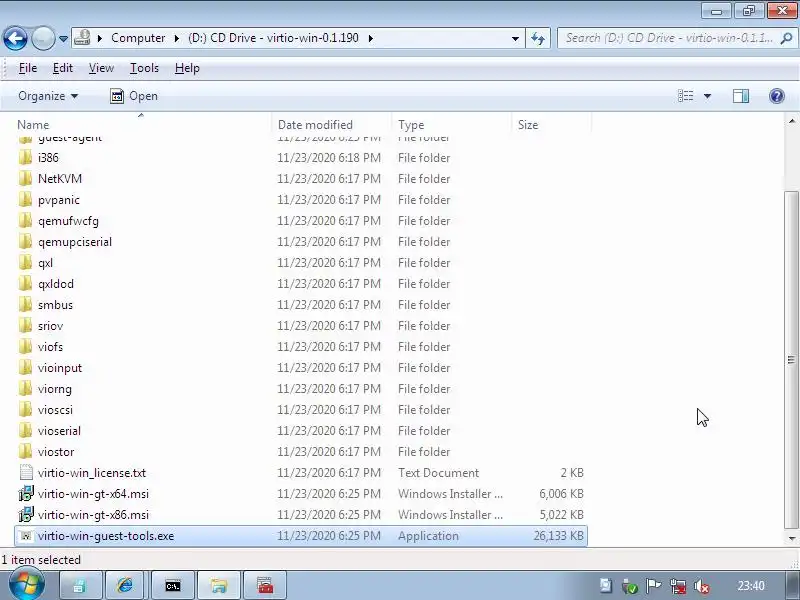Open Internet Explorer from the taskbar

tap(124, 585)
